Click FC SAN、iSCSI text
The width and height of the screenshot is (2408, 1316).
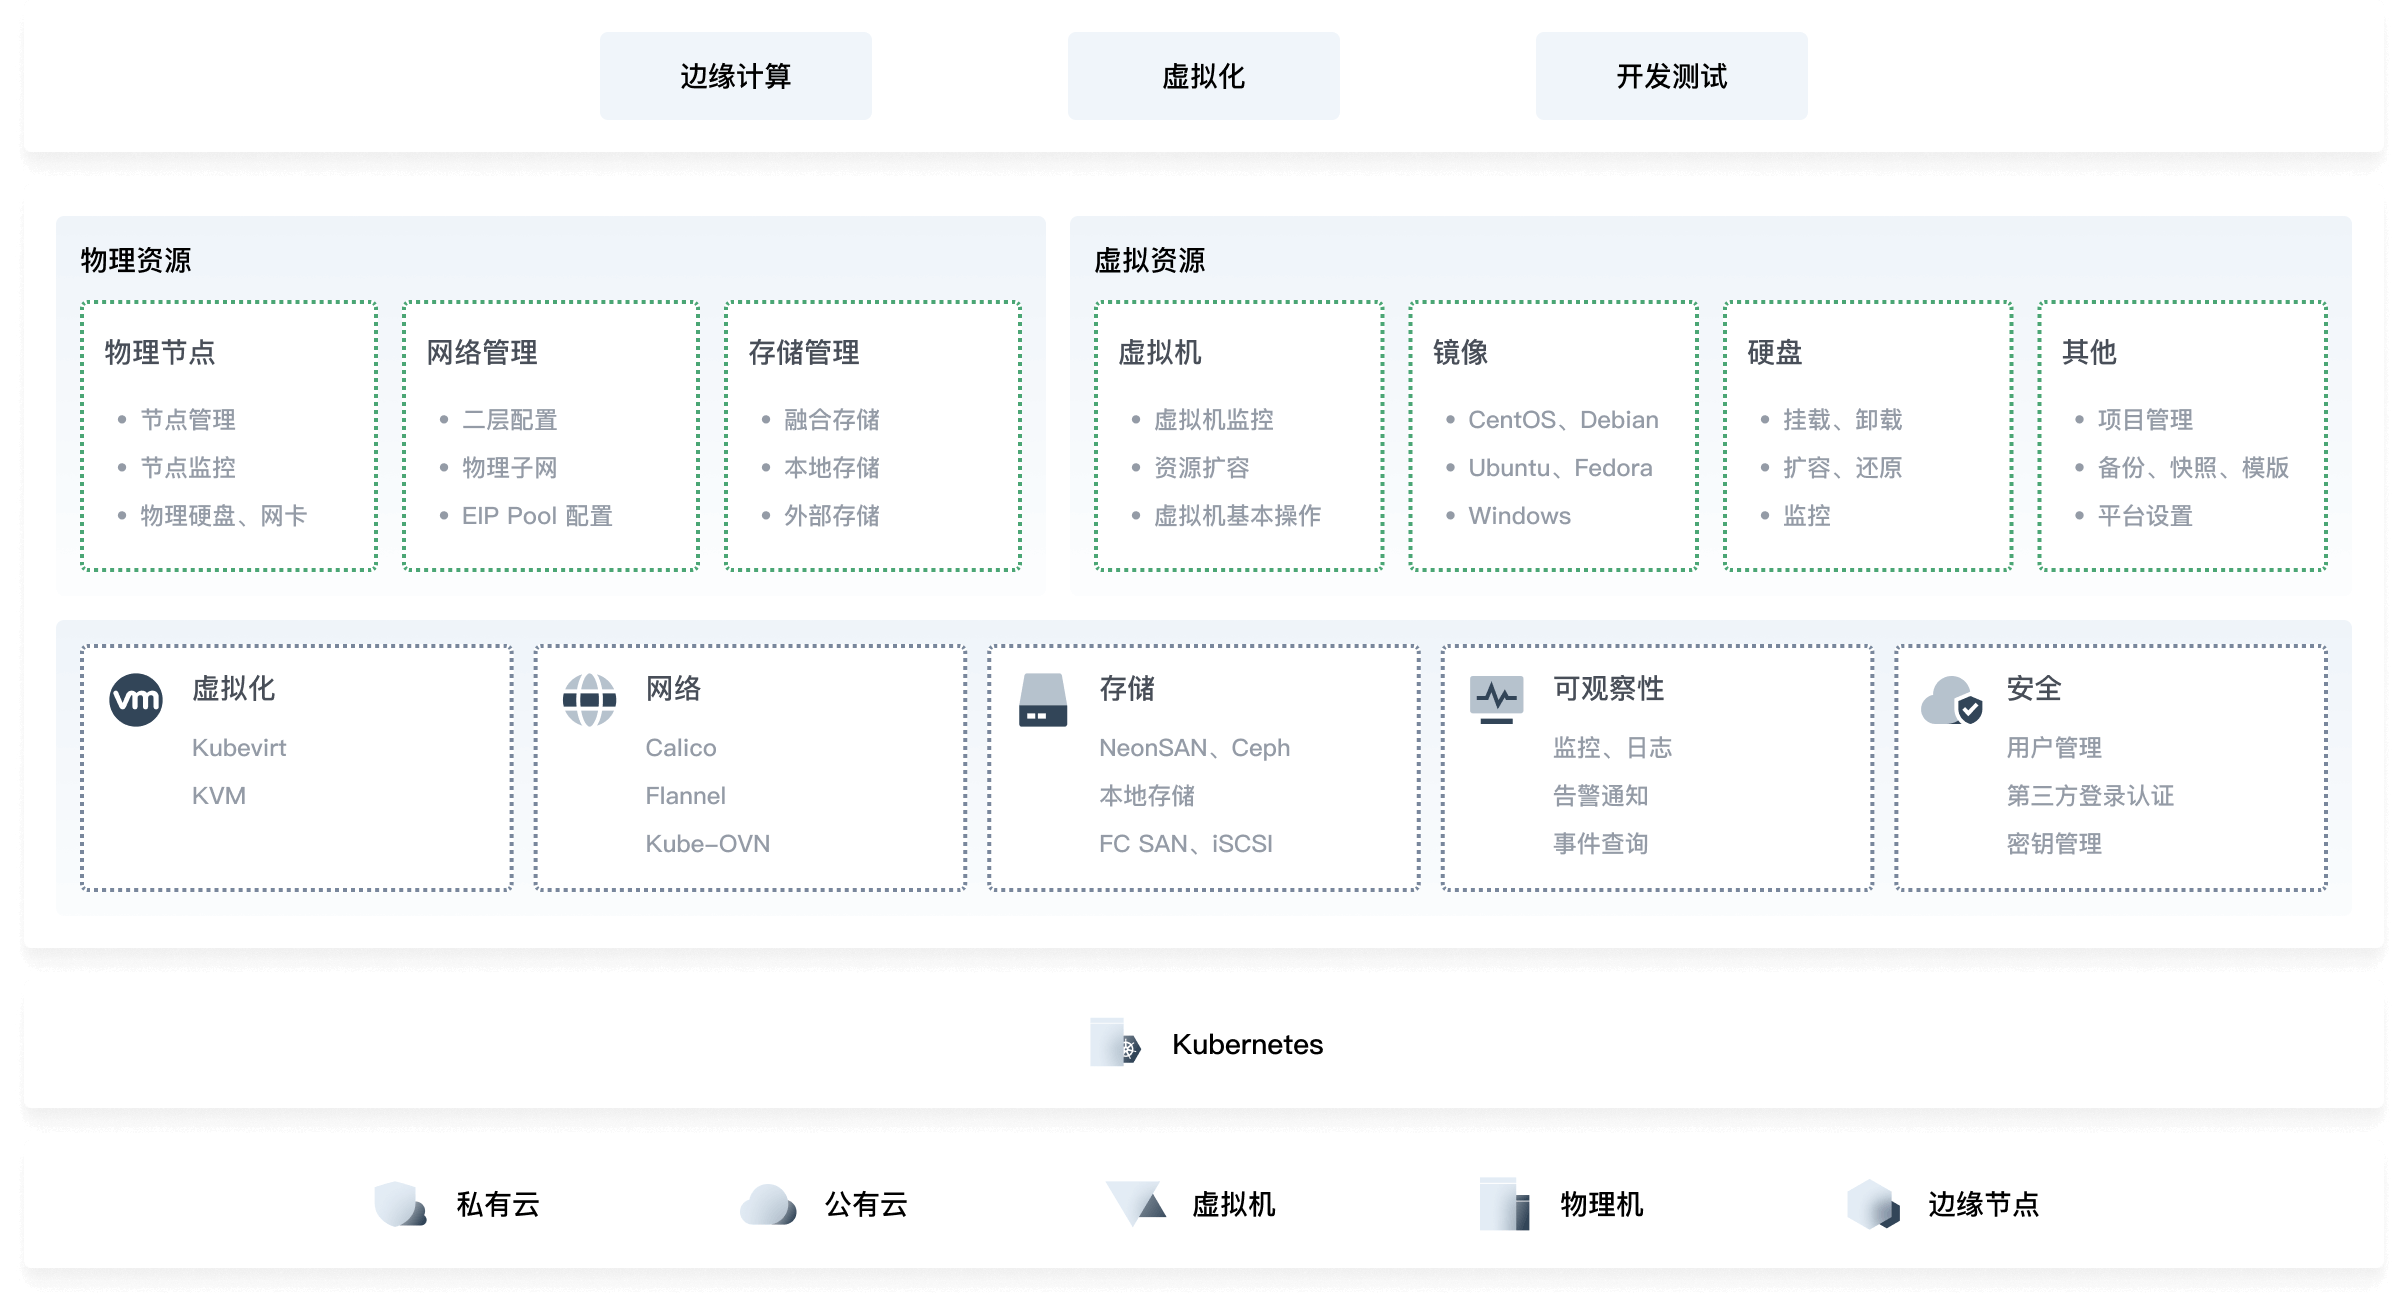[1186, 844]
